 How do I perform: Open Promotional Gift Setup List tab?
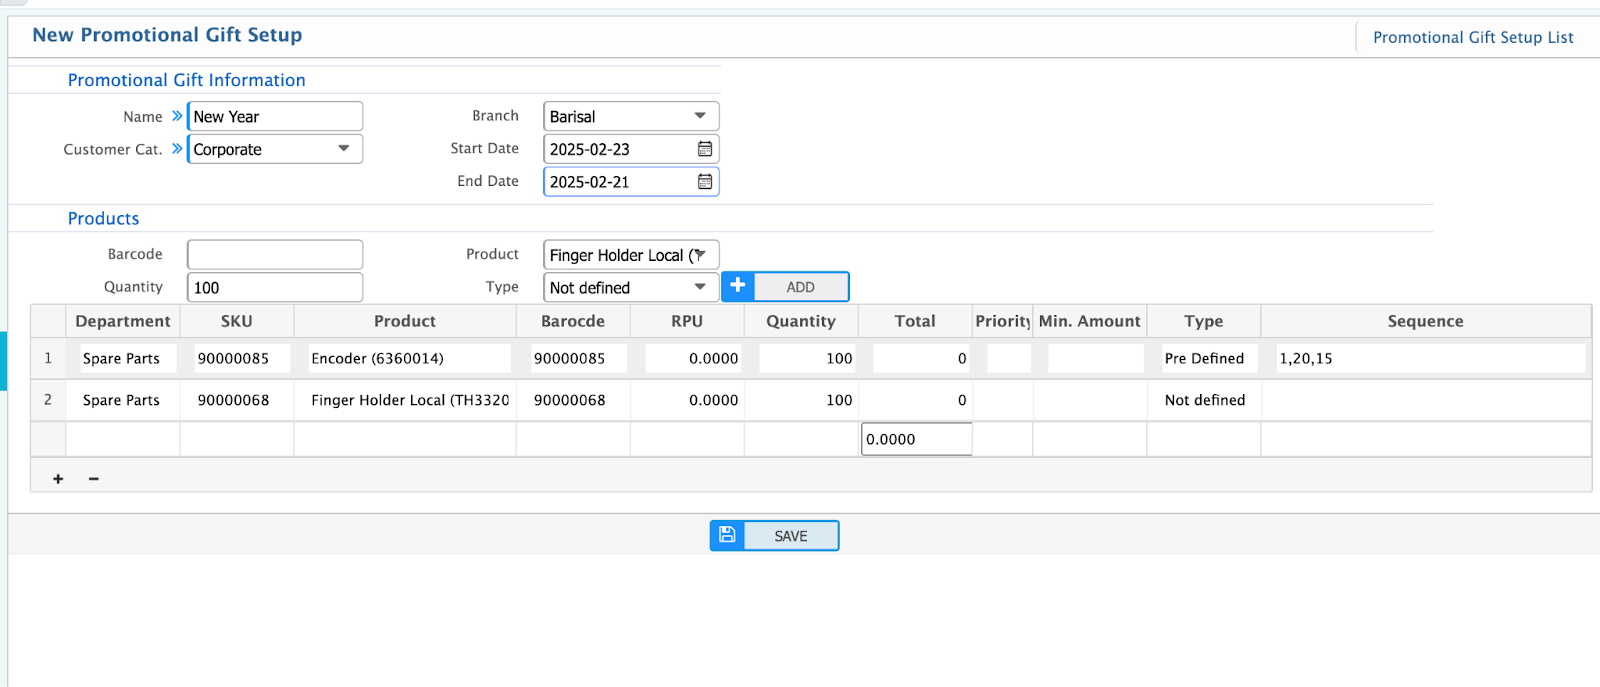coord(1472,38)
